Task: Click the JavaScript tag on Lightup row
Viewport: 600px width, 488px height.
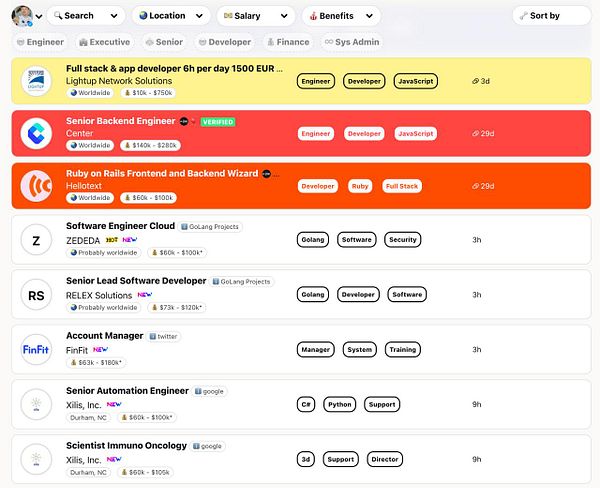Action: pos(416,81)
